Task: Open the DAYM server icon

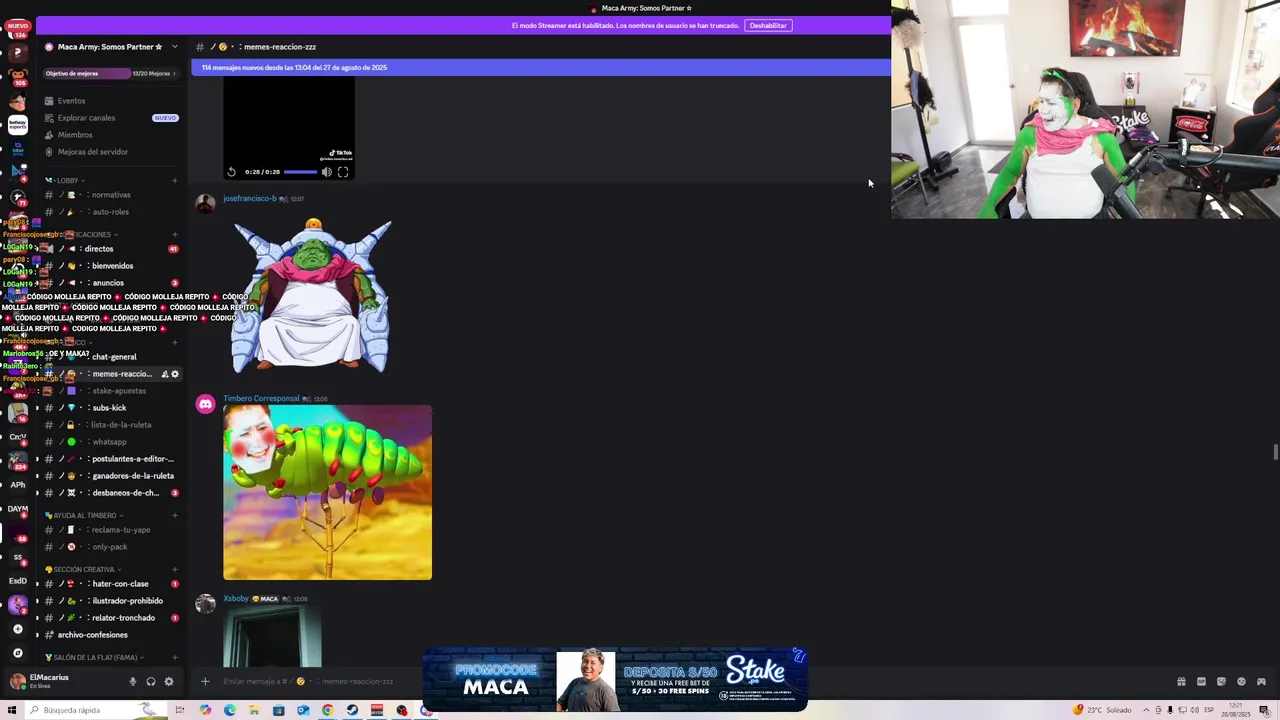Action: point(18,509)
